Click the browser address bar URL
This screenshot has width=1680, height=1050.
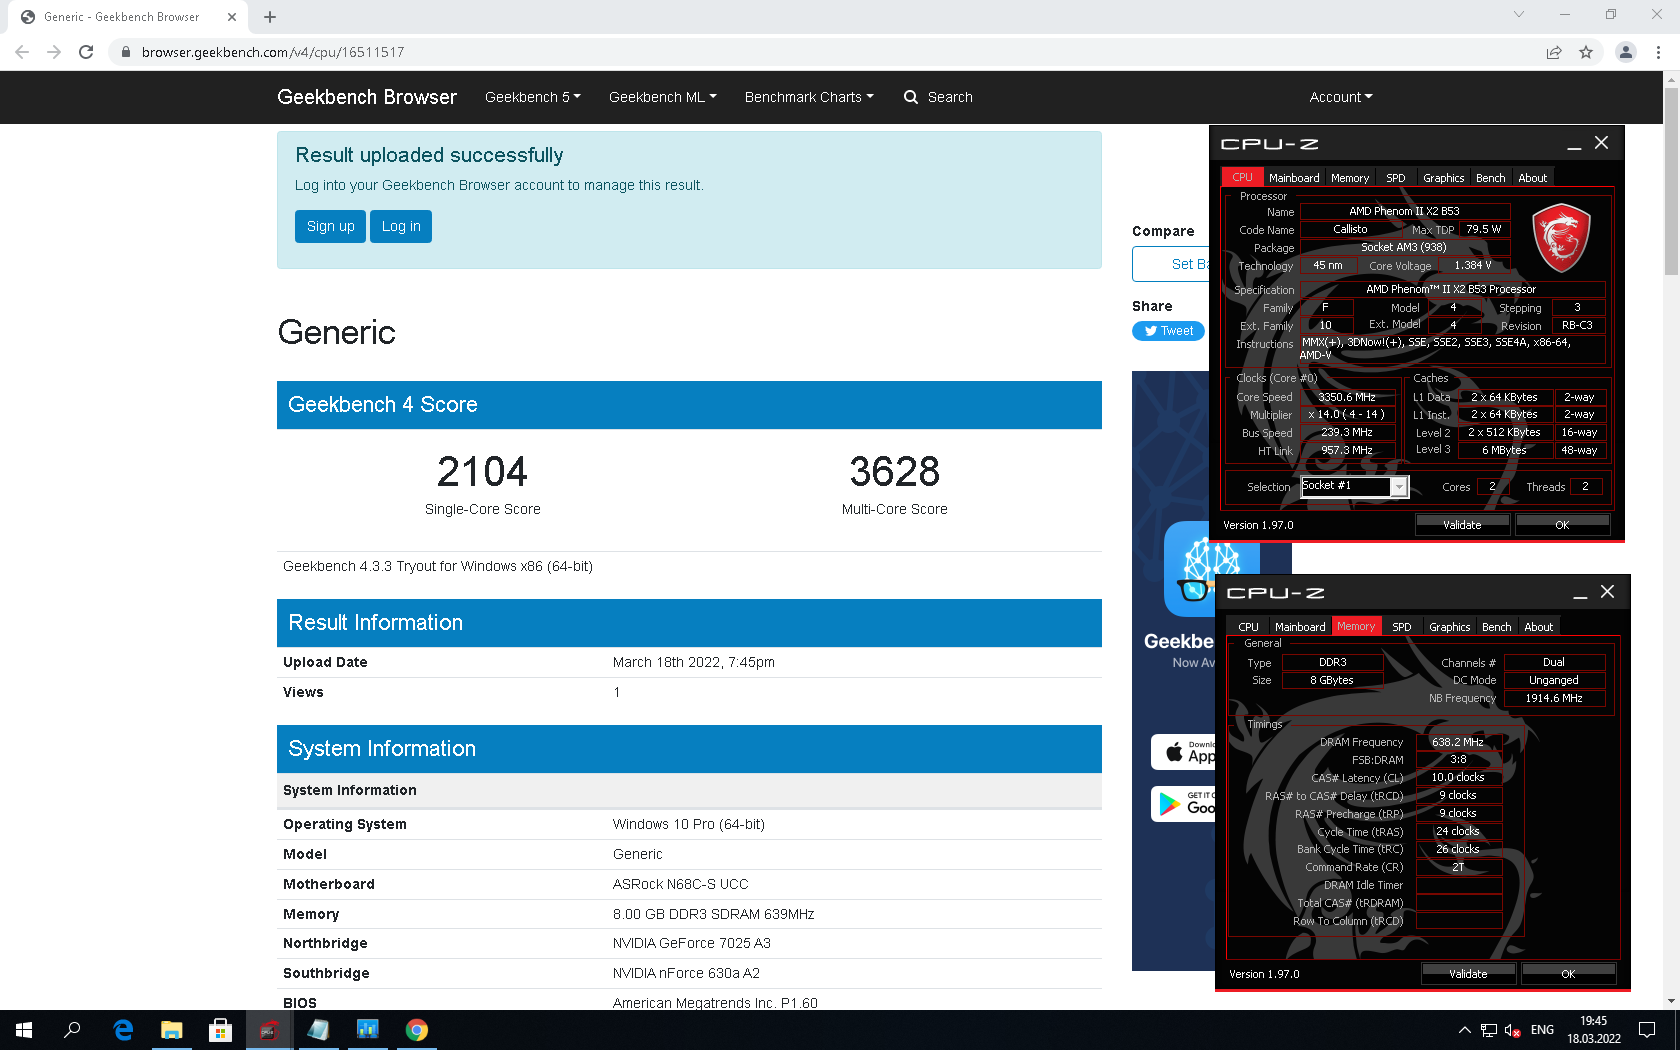(273, 52)
